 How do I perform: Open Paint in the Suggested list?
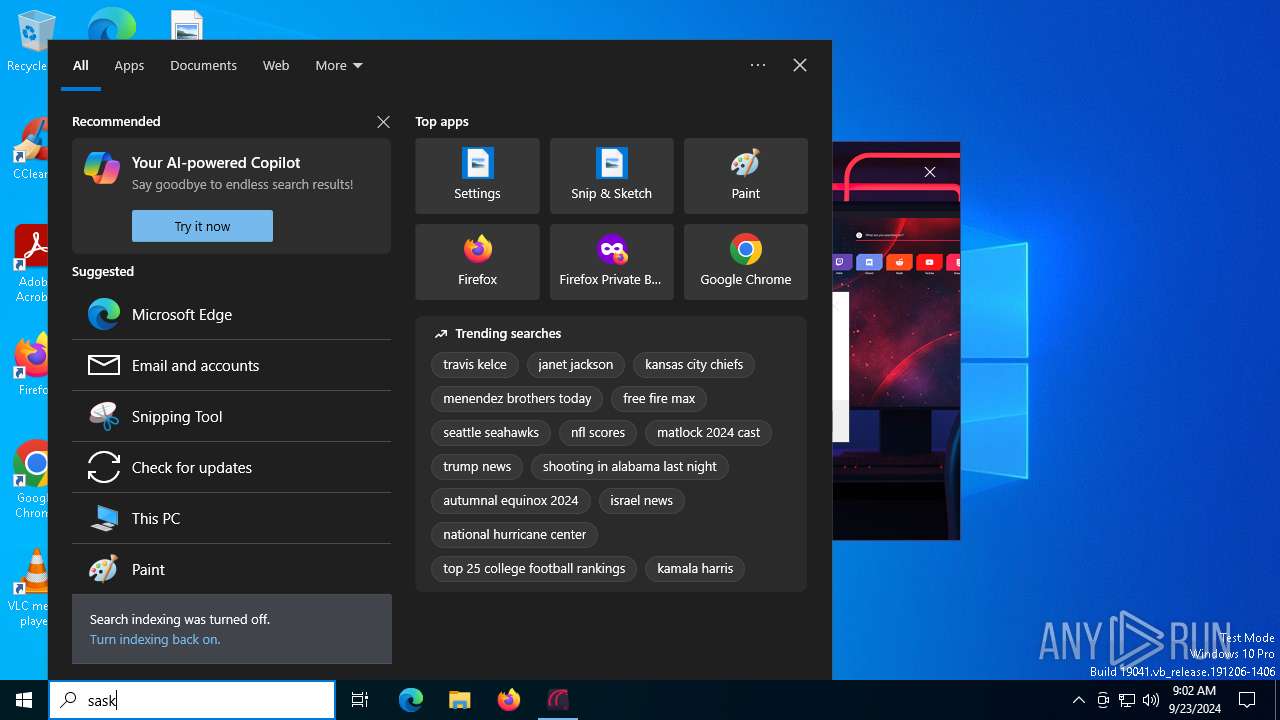[x=231, y=569]
